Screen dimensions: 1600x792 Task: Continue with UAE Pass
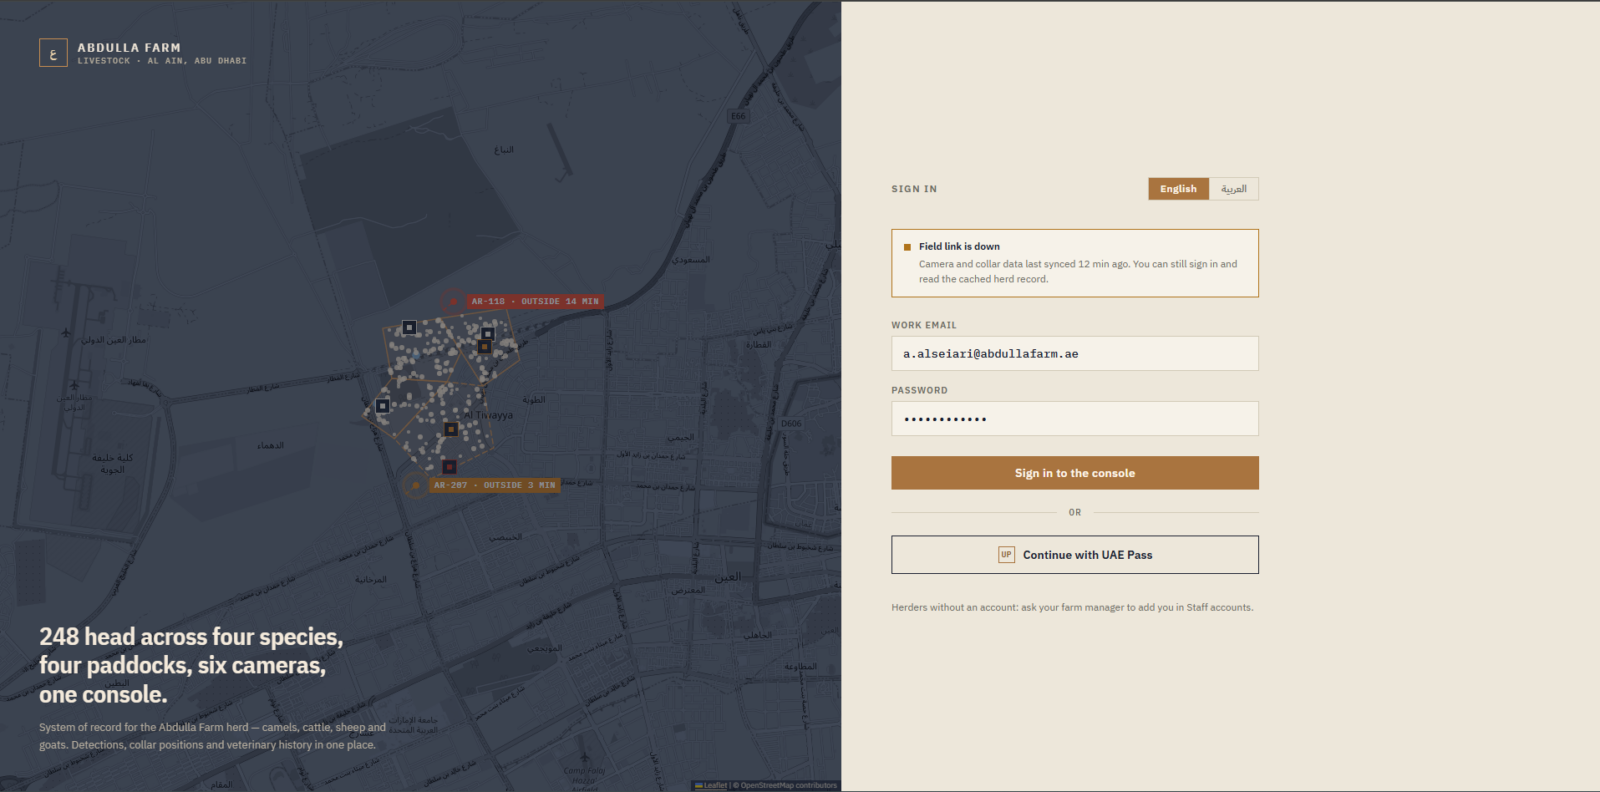(x=1075, y=555)
